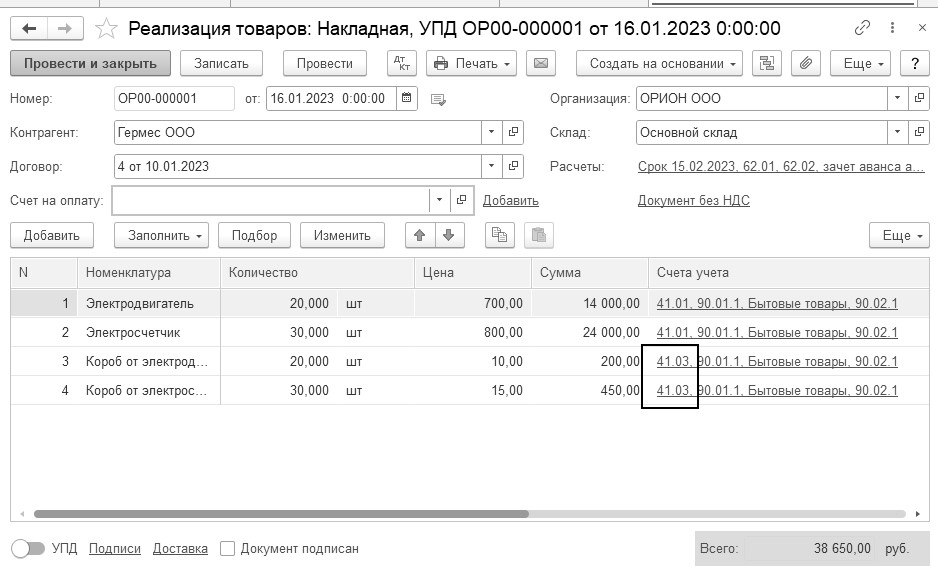Click the scroll-right arrow of the table scrollbar
938x567 pixels.
pos(918,514)
